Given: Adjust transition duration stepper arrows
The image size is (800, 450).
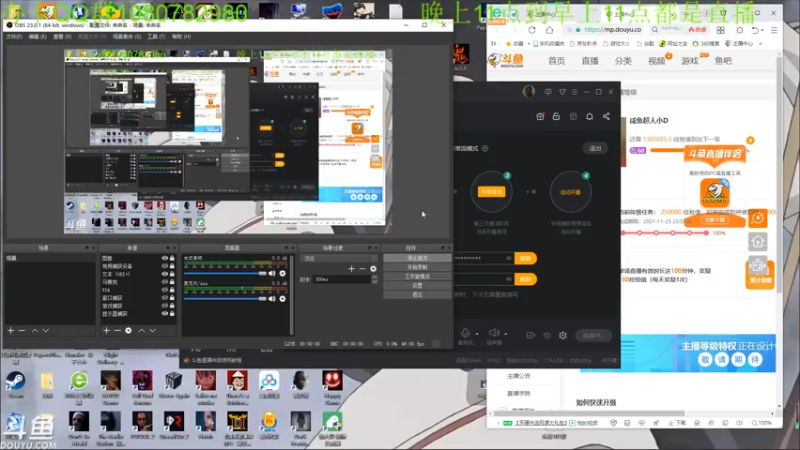Looking at the screenshot, I should point(374,280).
